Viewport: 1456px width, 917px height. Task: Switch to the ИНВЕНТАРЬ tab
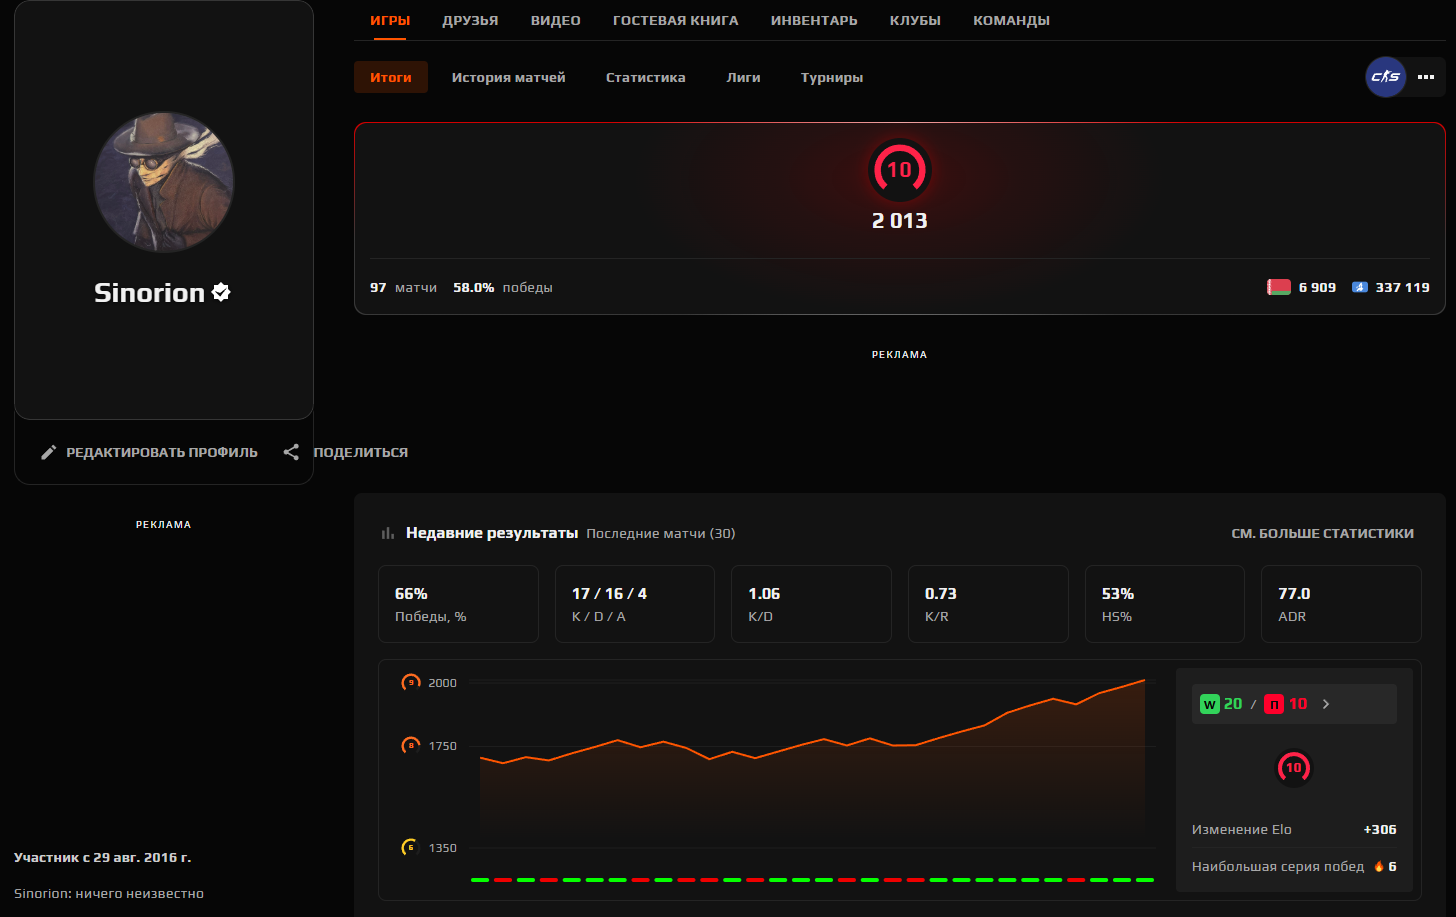pos(814,20)
